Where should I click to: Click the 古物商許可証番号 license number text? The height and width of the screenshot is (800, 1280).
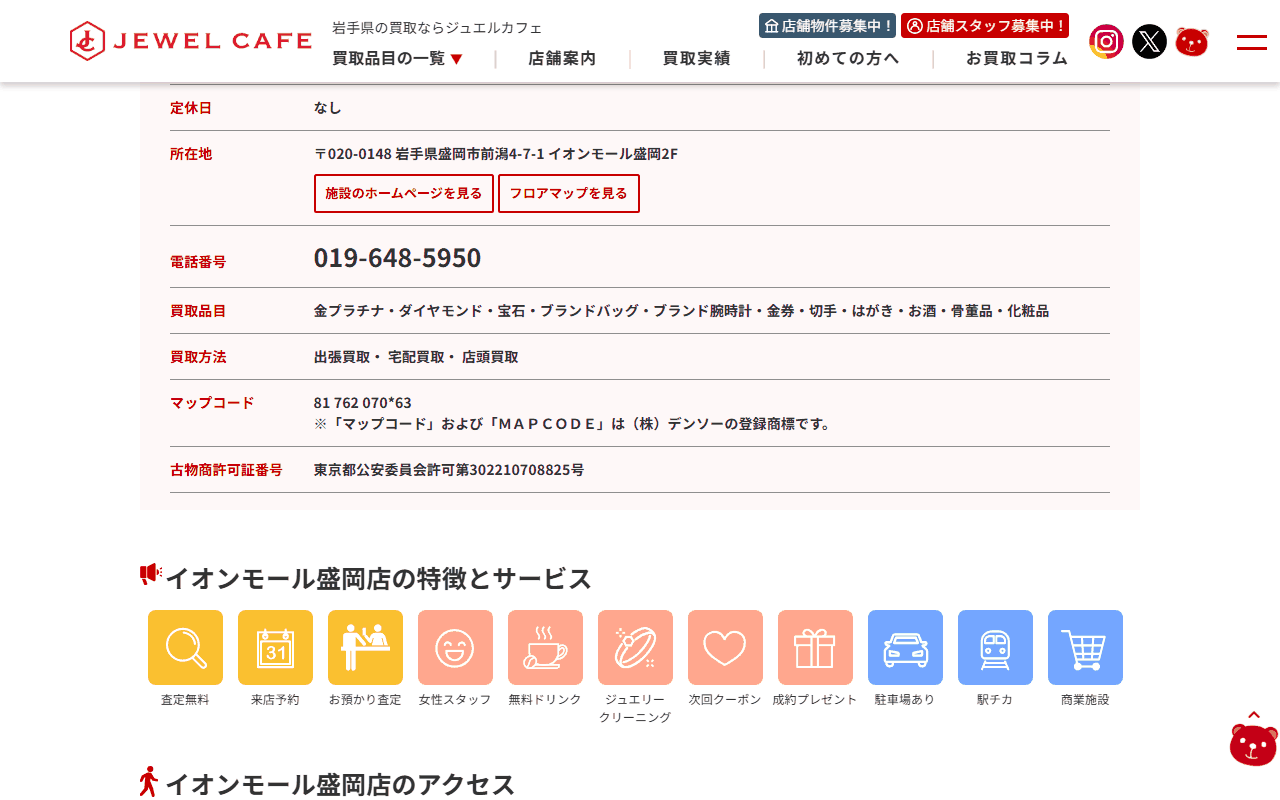point(449,470)
